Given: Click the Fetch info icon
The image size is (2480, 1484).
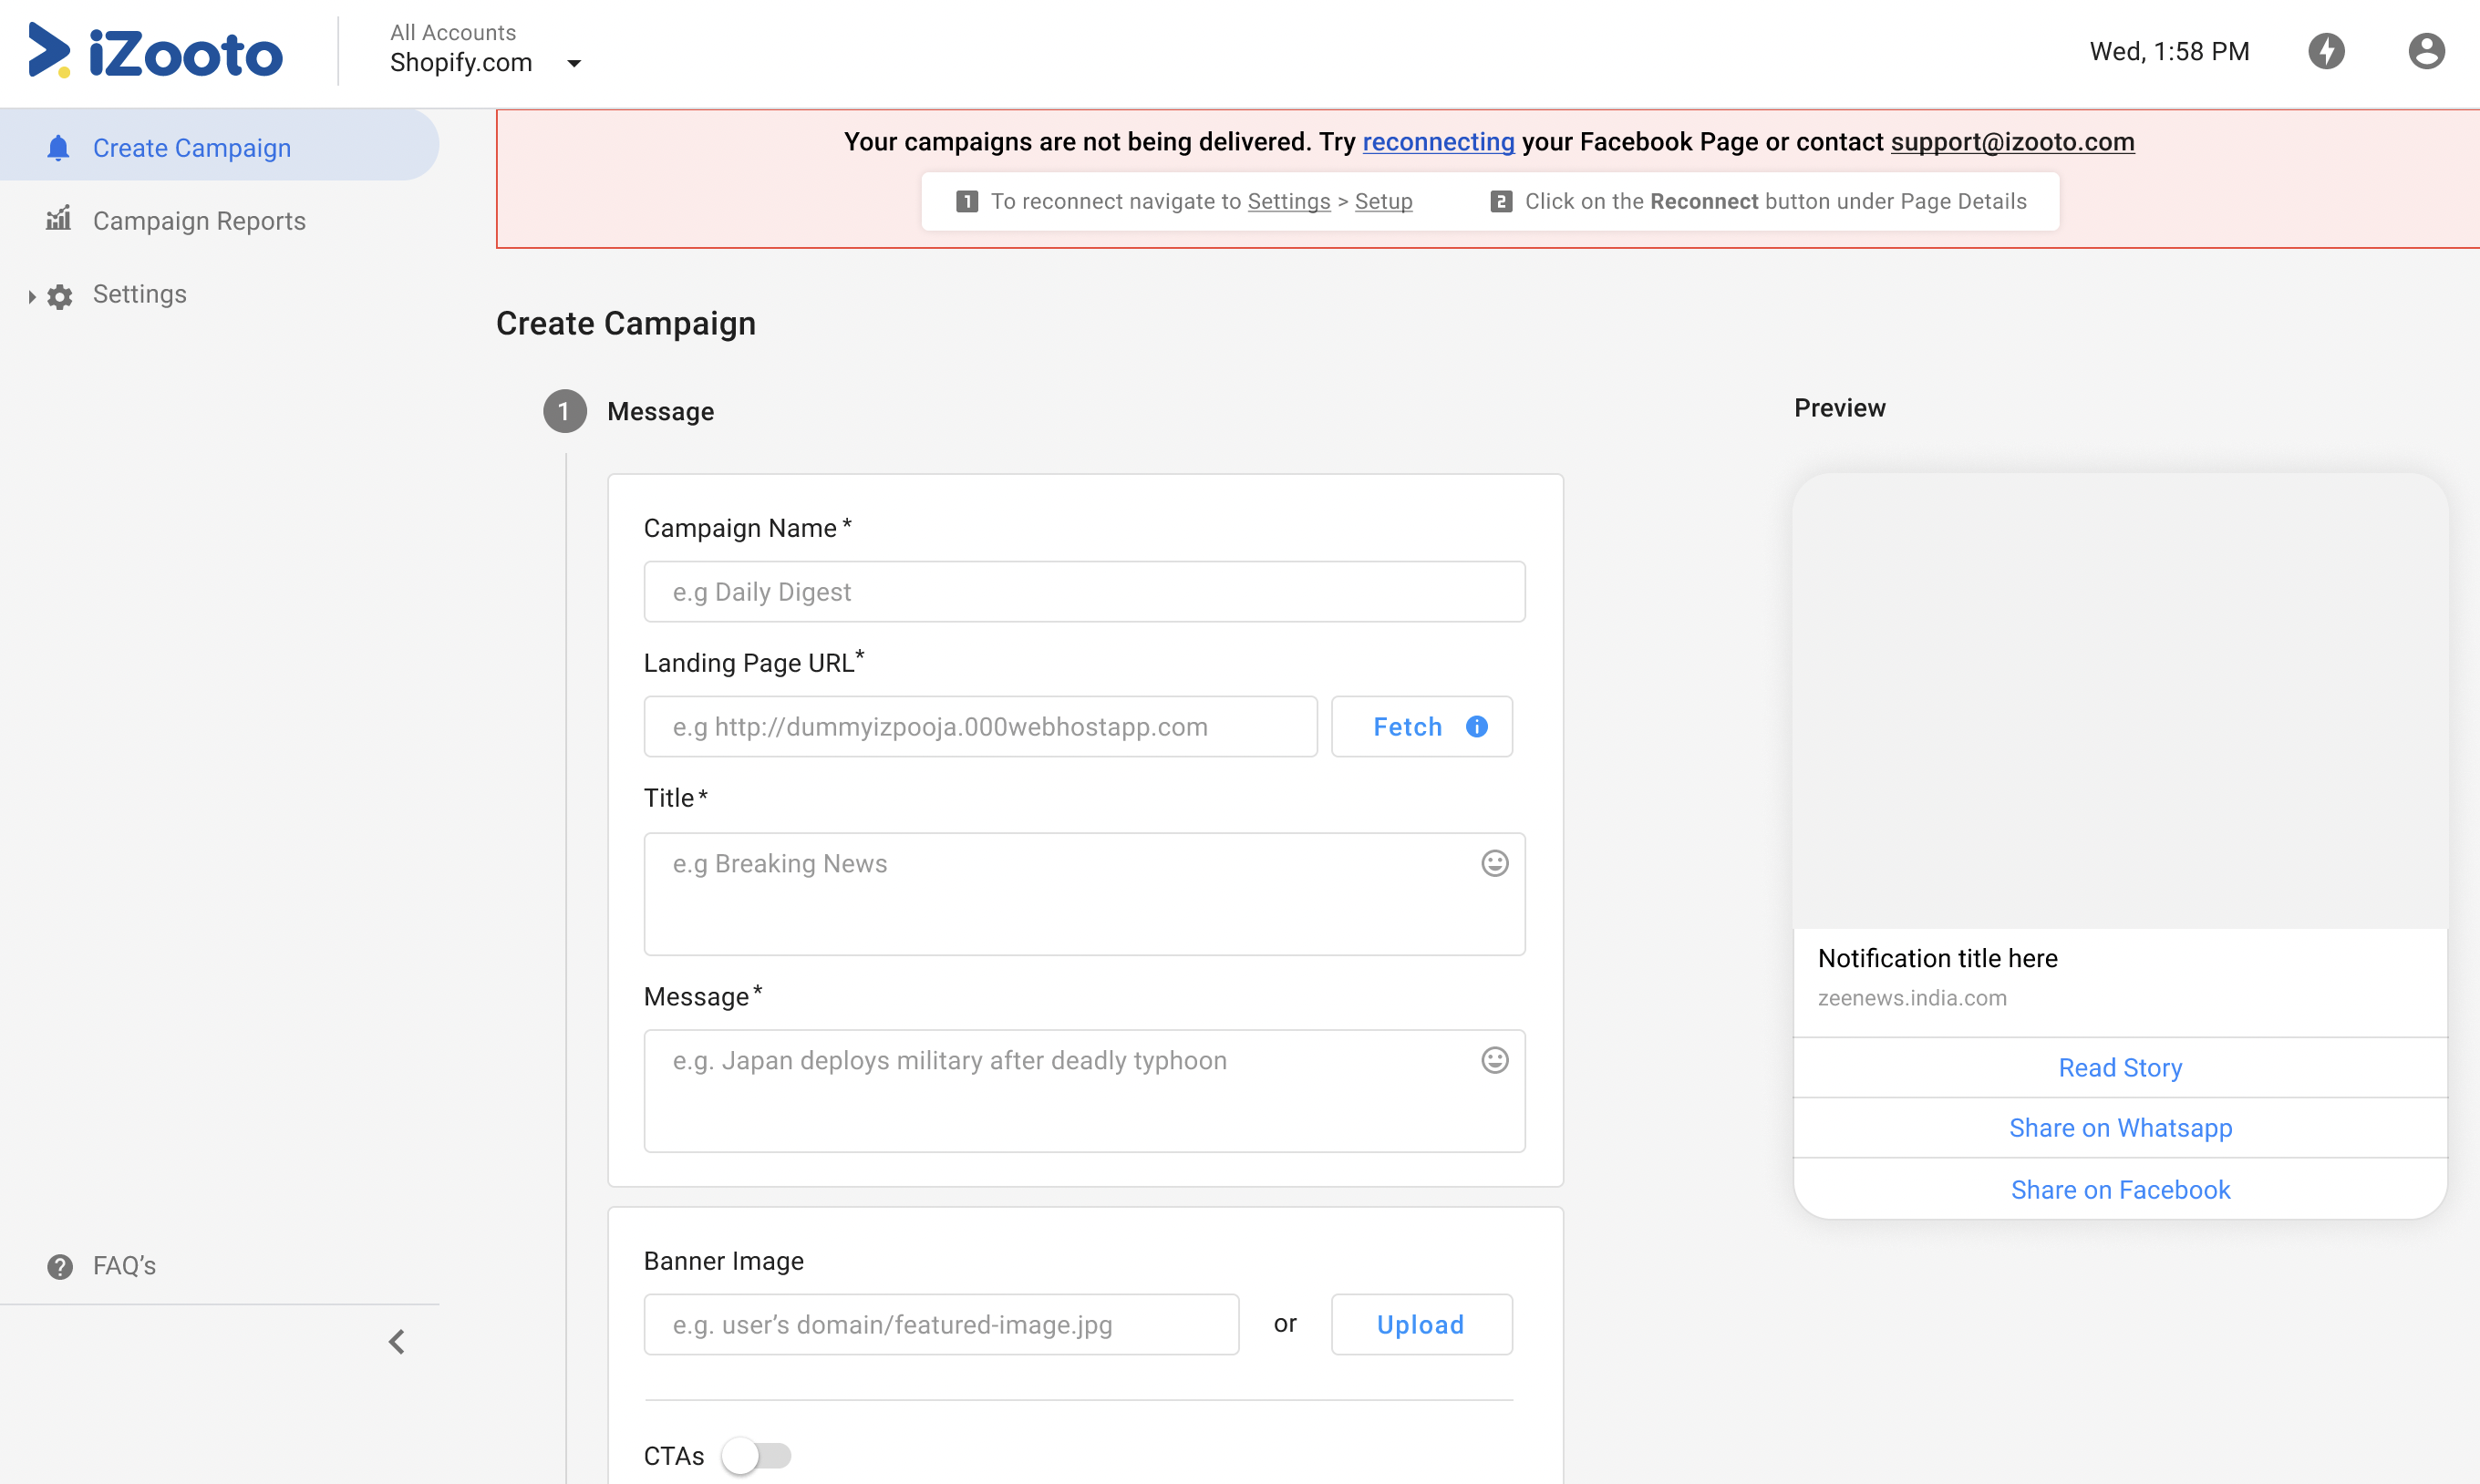Looking at the screenshot, I should 1476,727.
